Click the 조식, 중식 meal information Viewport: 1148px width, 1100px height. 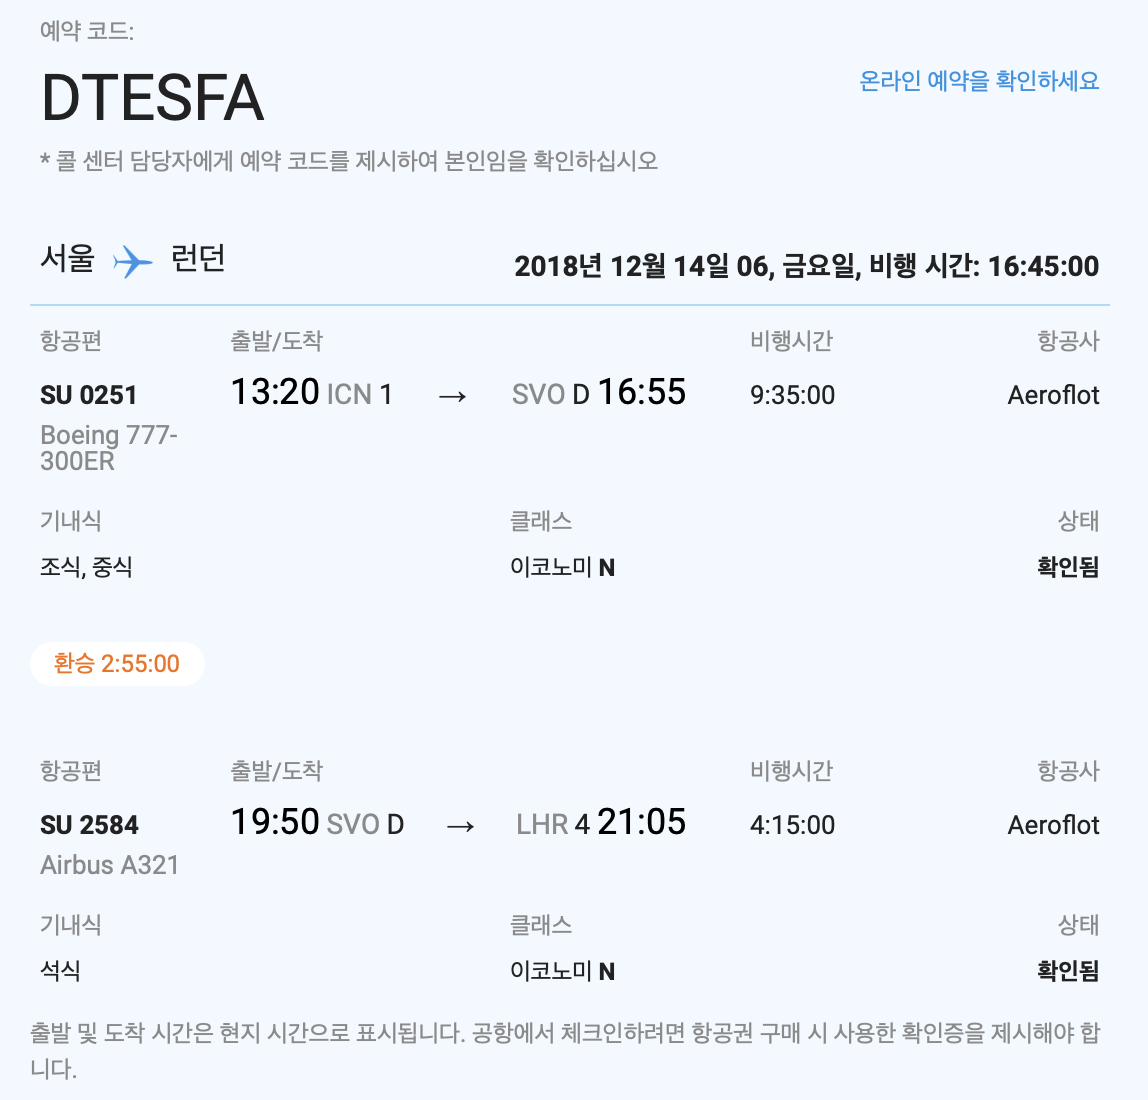pos(86,567)
